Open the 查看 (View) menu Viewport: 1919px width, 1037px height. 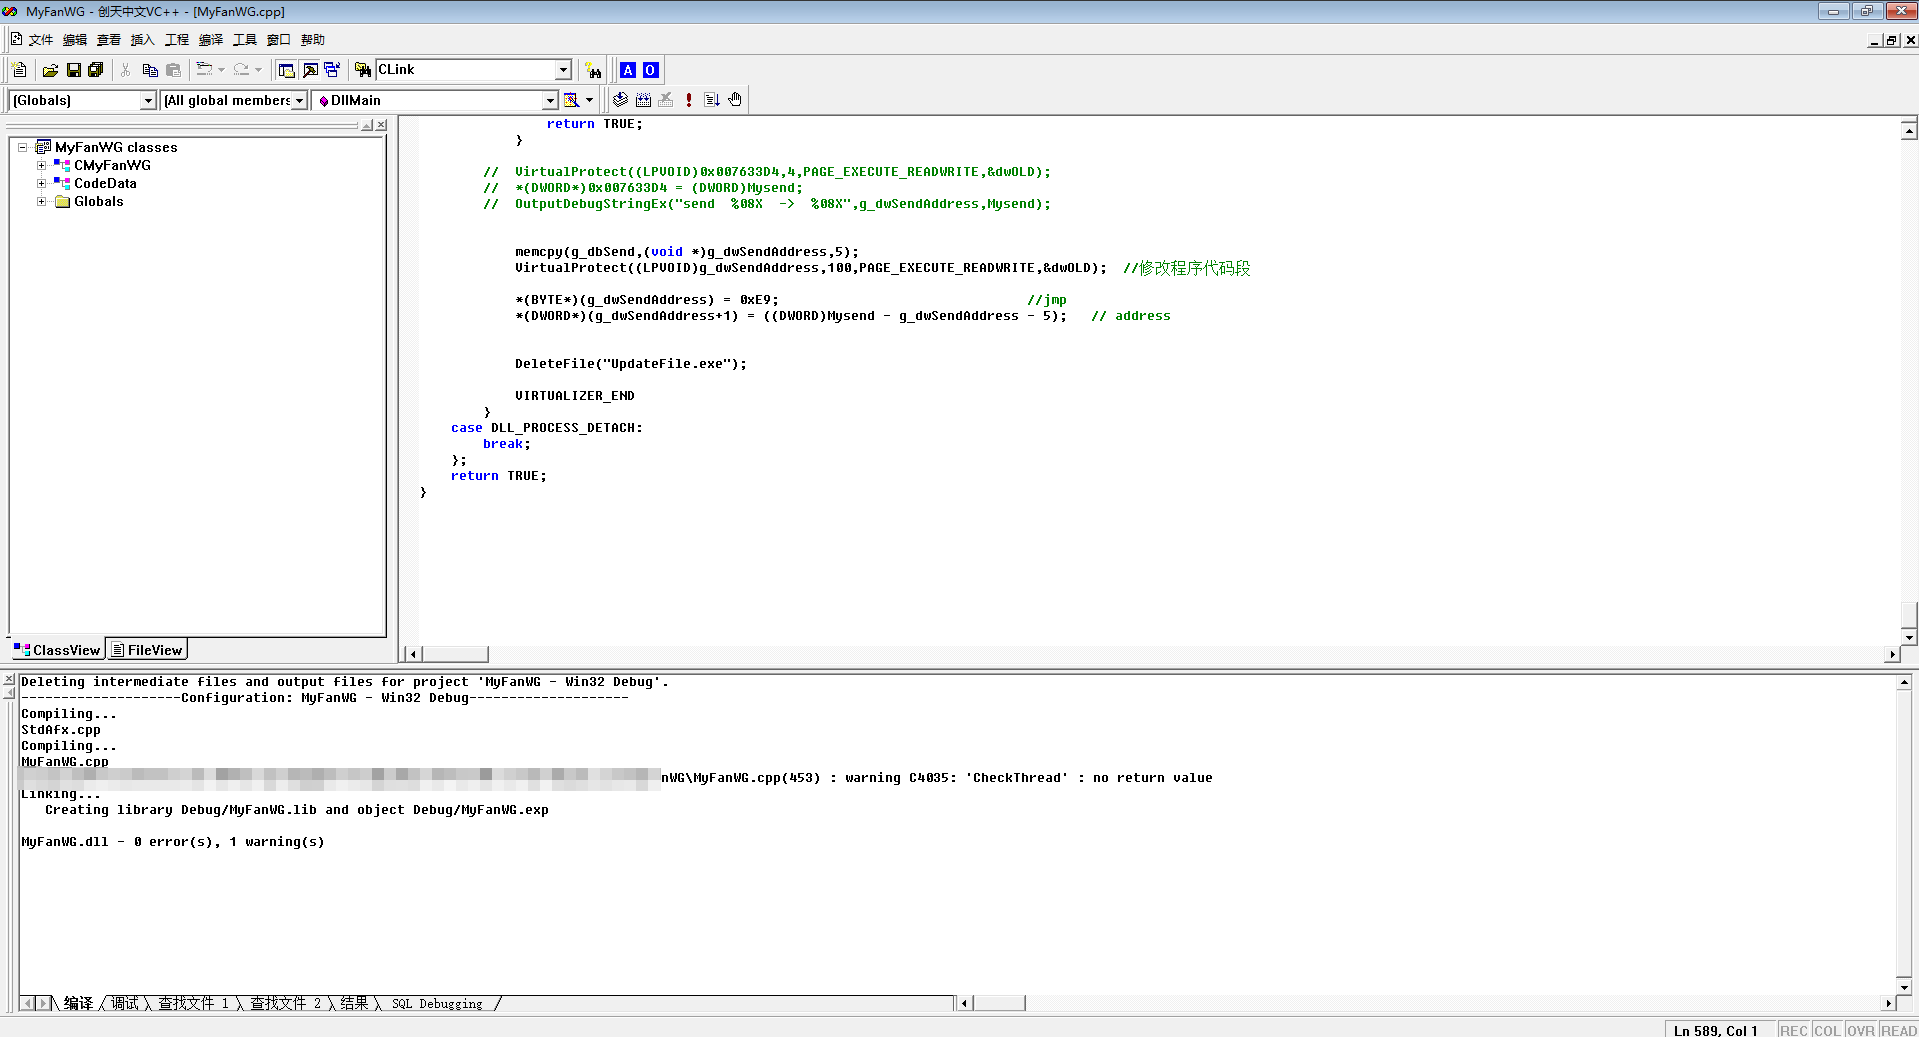(x=109, y=40)
